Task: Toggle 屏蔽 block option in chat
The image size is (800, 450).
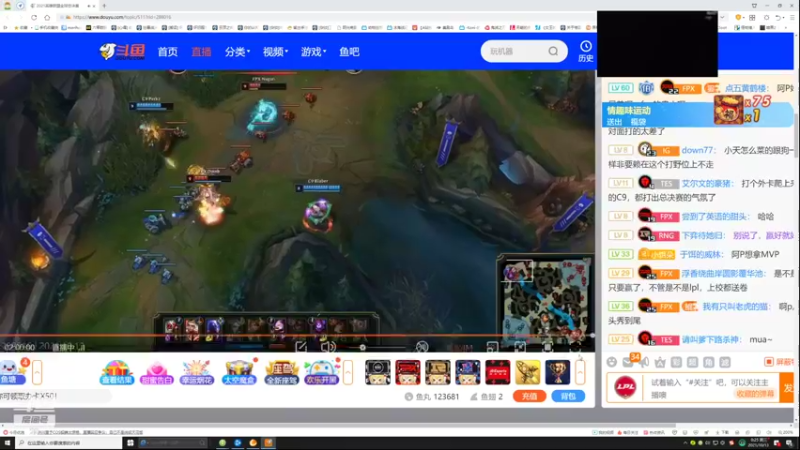Action: pos(779,362)
